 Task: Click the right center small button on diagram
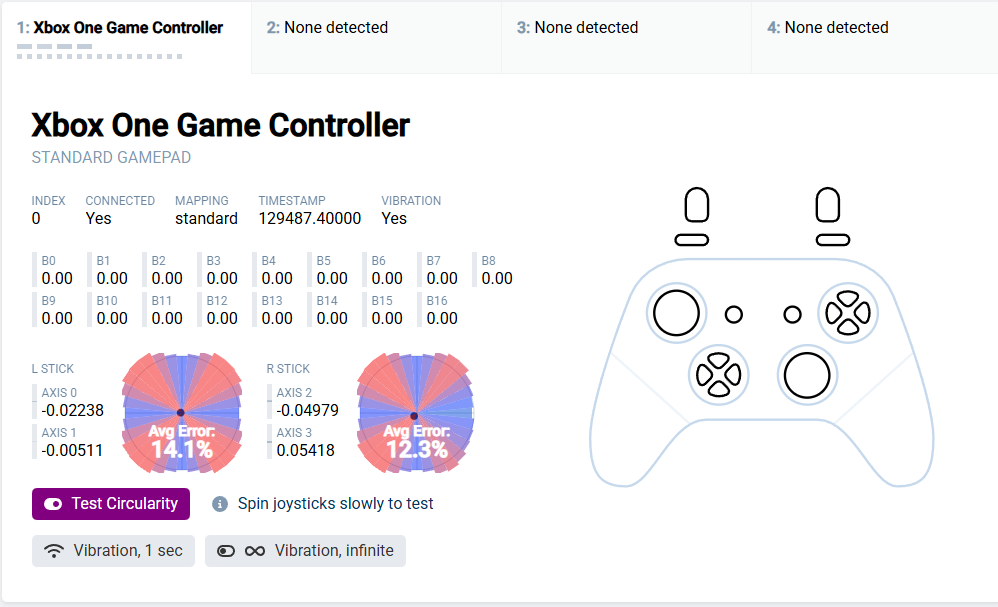pyautogui.click(x=792, y=314)
